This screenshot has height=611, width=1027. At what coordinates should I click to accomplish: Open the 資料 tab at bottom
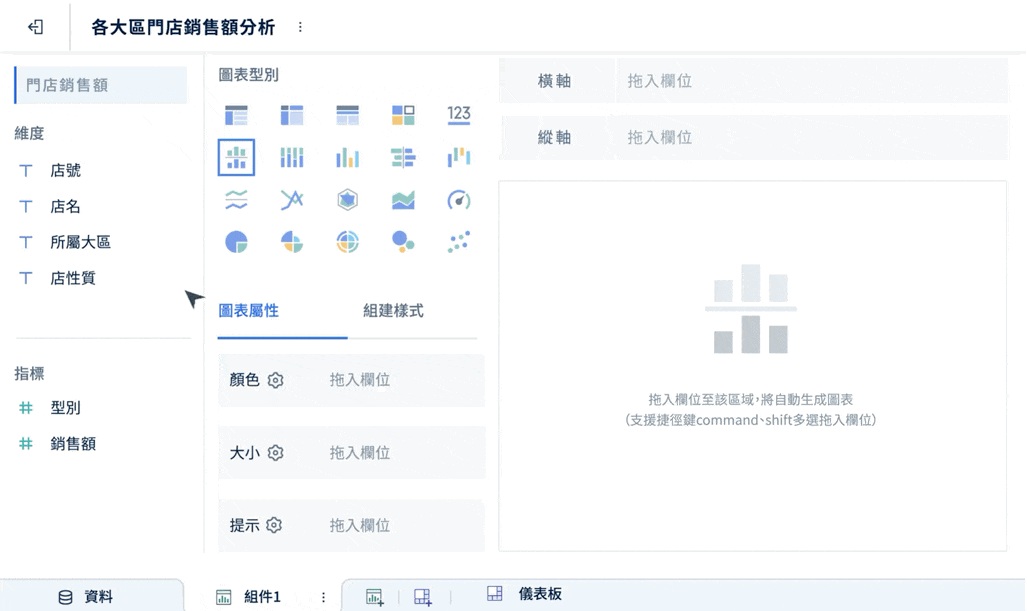point(90,594)
